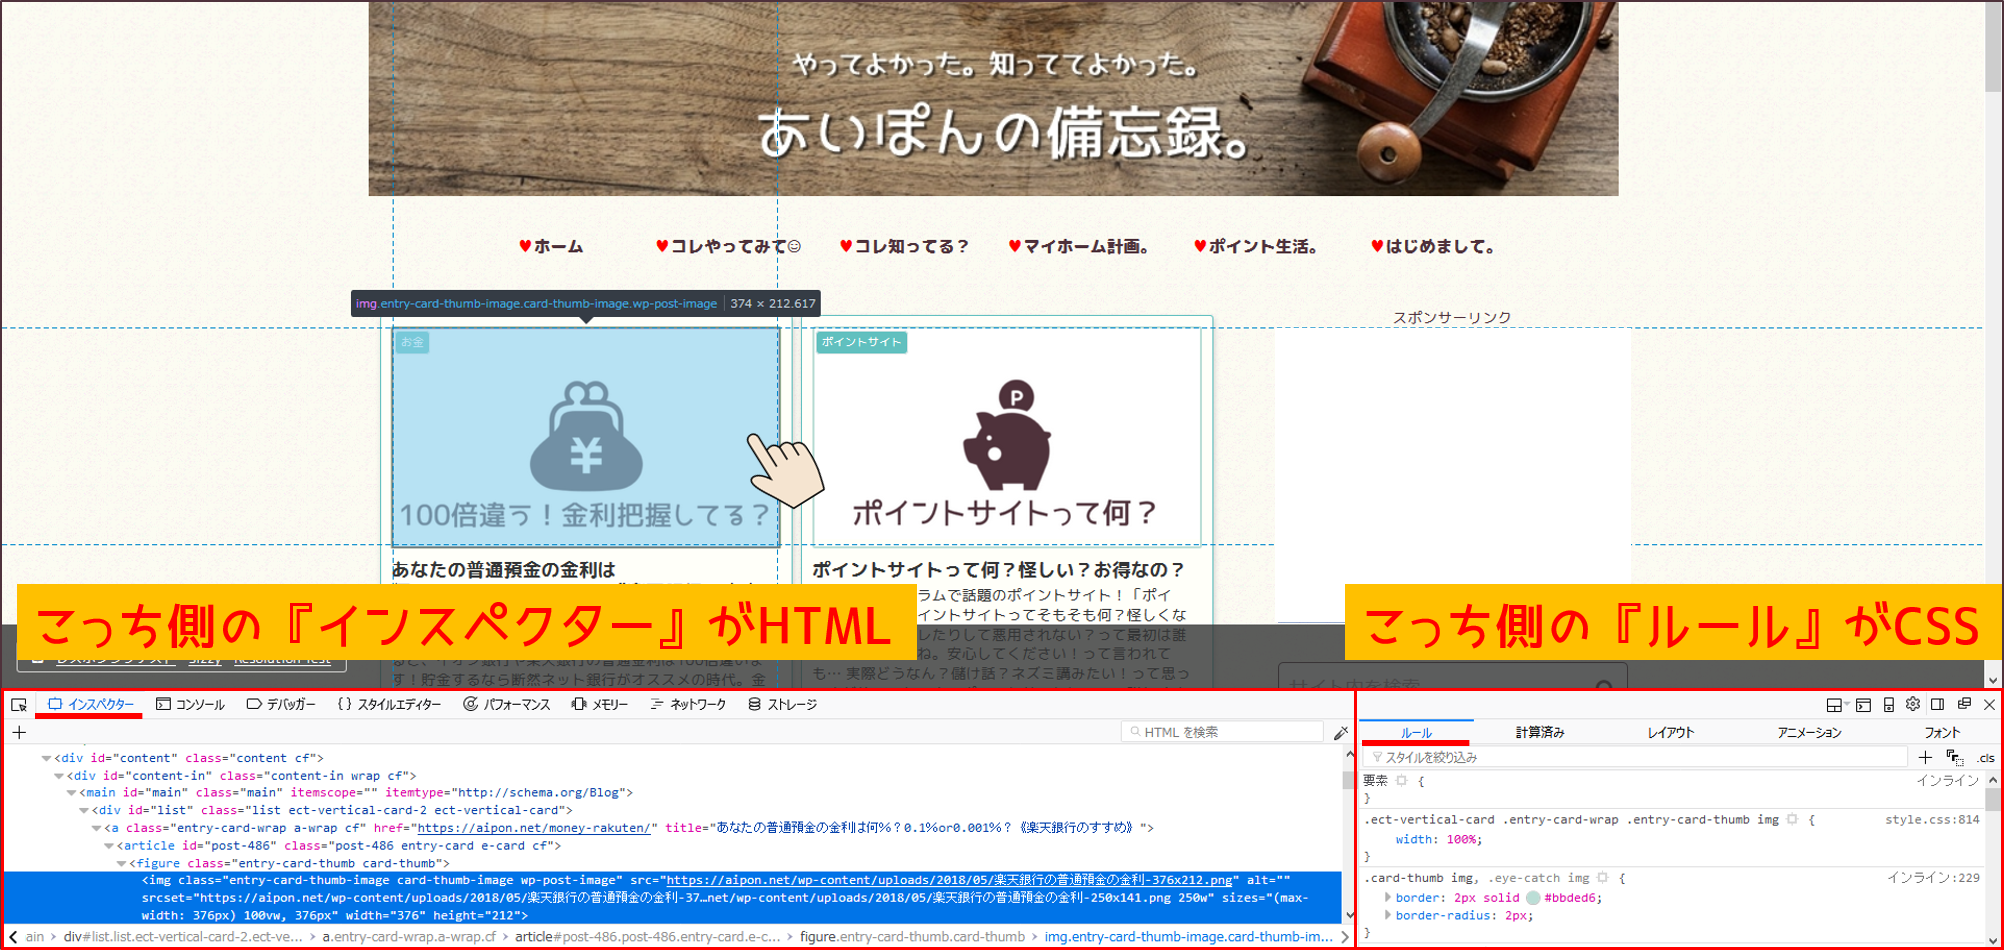The image size is (2011, 950).
Task: Toggle the pseudo-class panel icon
Action: click(1955, 757)
